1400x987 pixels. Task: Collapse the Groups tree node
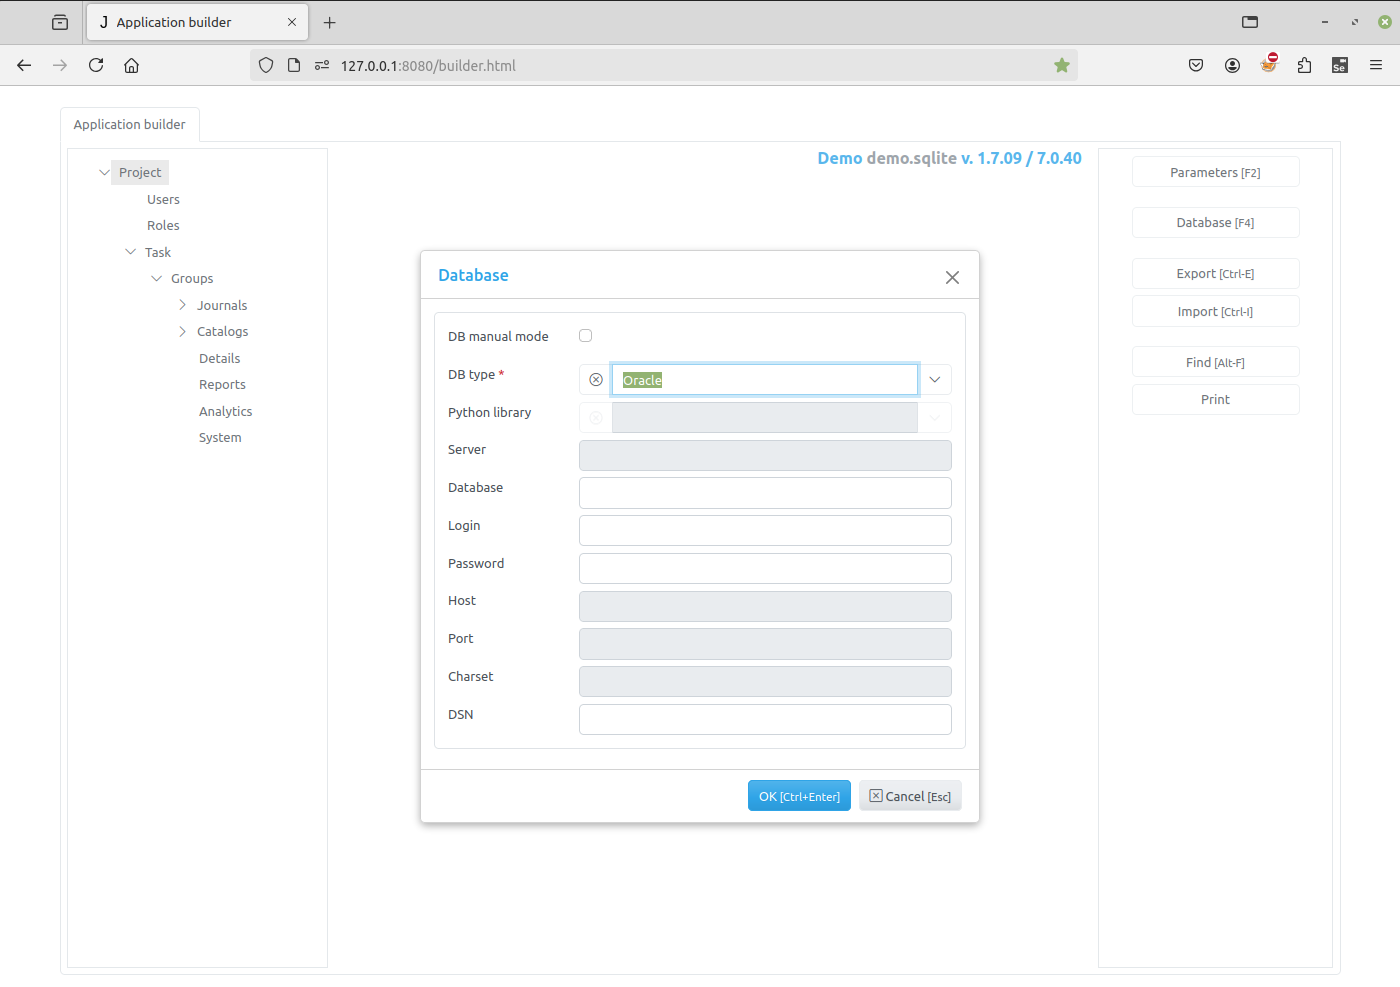[x=156, y=279]
